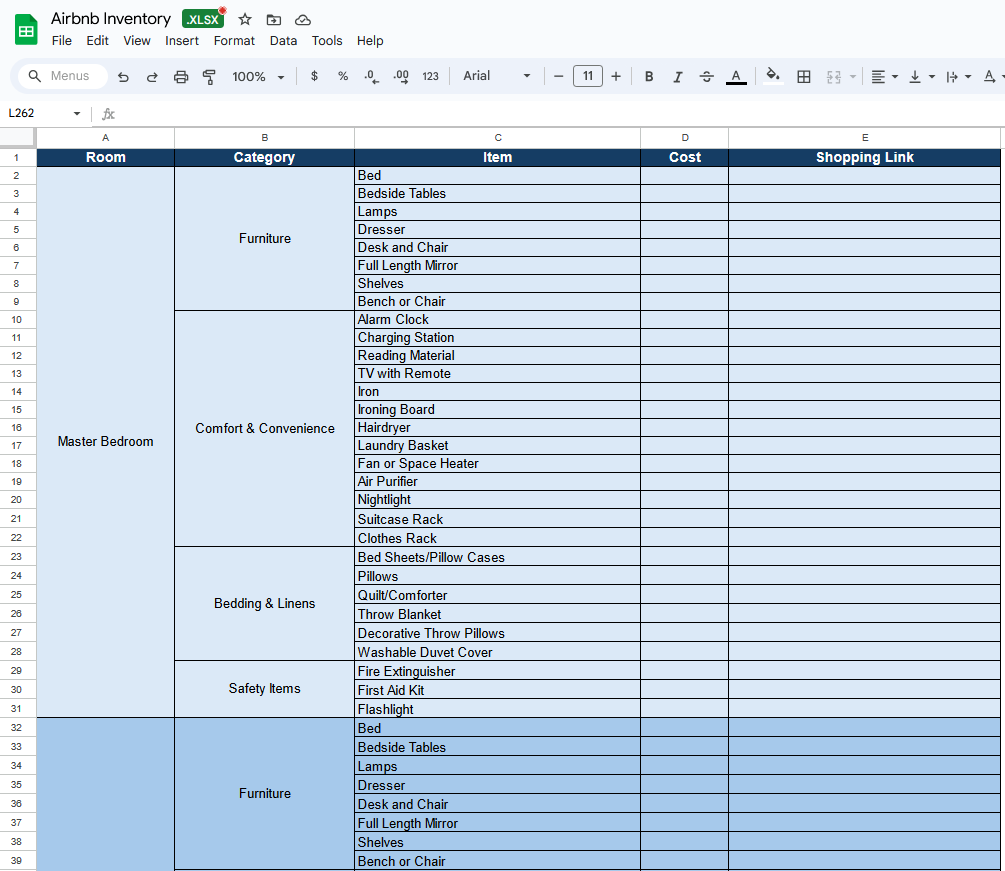The height and width of the screenshot is (871, 1005).
Task: Activate the paint format tool
Action: [x=209, y=77]
